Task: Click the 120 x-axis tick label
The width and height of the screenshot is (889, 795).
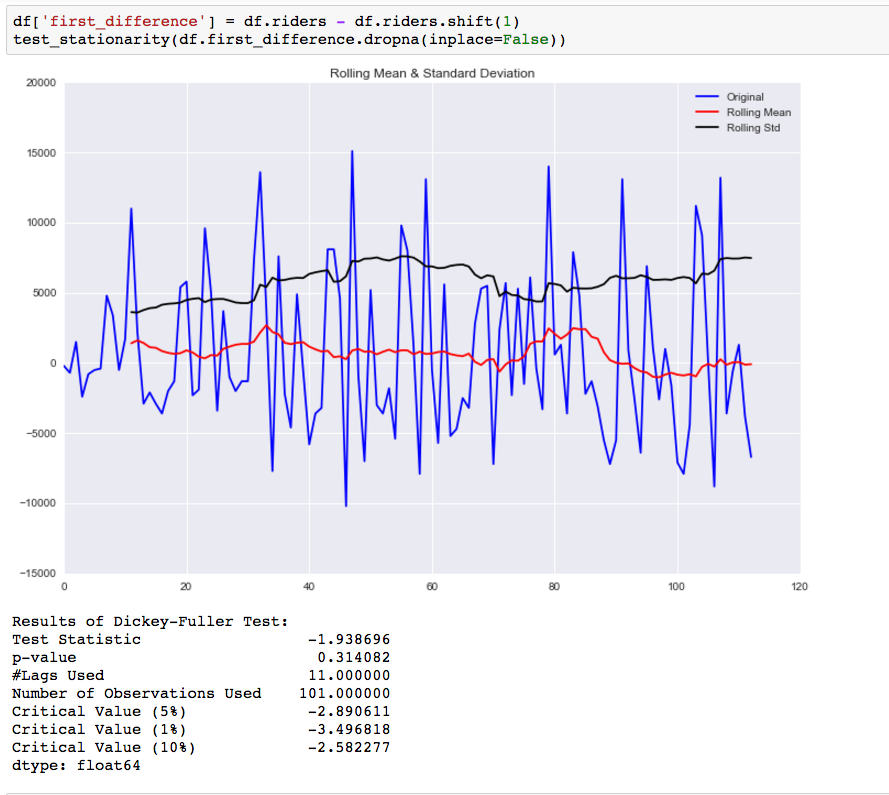Action: pyautogui.click(x=799, y=586)
